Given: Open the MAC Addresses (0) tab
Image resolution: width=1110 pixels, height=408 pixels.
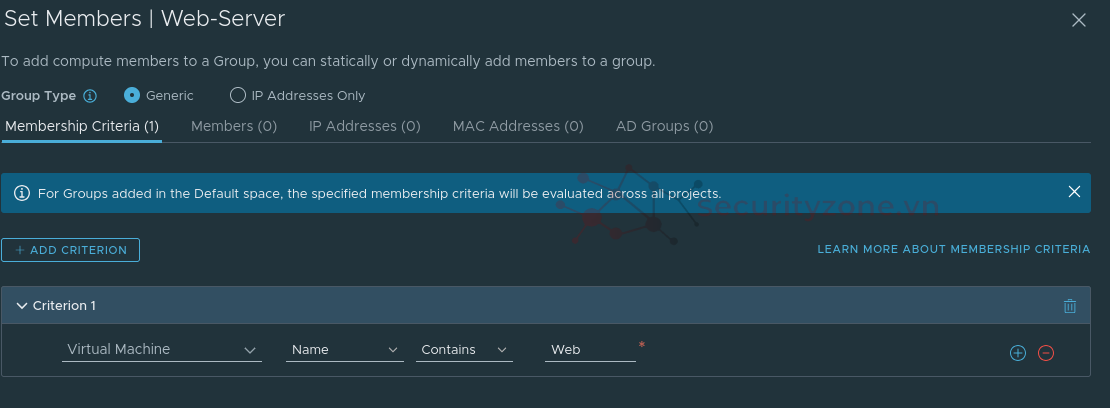Looking at the screenshot, I should tap(518, 126).
